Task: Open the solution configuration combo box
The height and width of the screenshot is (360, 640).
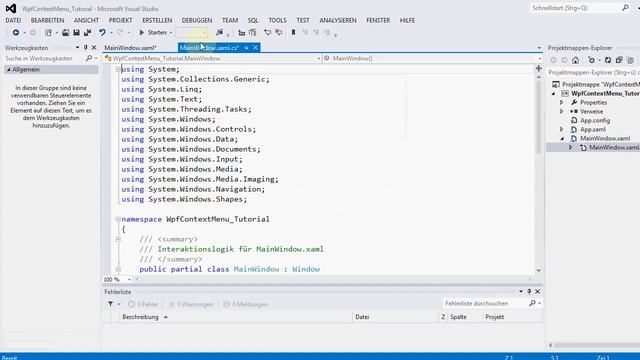Action: pyautogui.click(x=192, y=33)
